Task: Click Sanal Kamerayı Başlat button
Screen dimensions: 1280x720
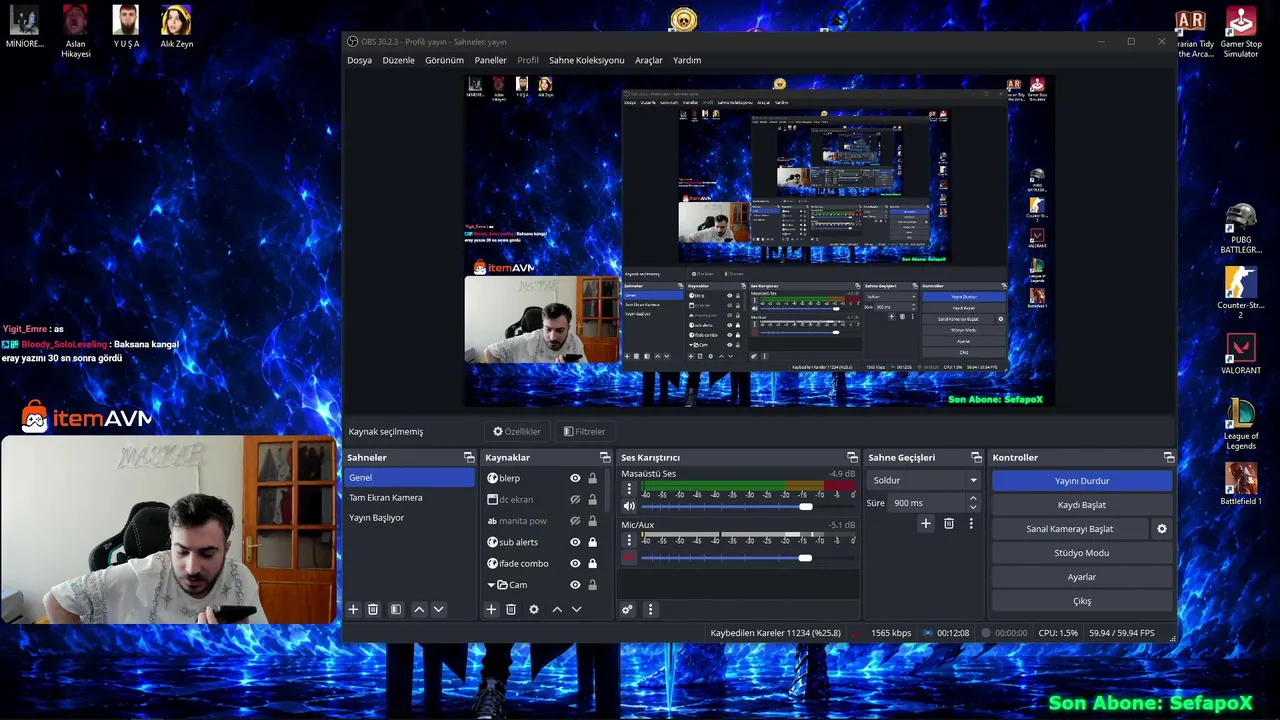Action: tap(1070, 529)
